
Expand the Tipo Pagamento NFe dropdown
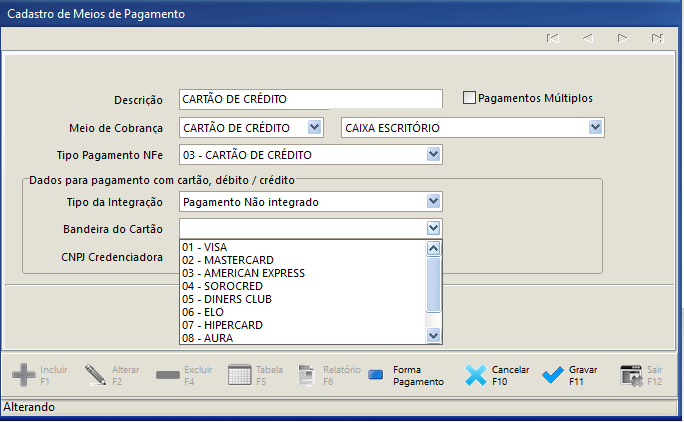(433, 154)
